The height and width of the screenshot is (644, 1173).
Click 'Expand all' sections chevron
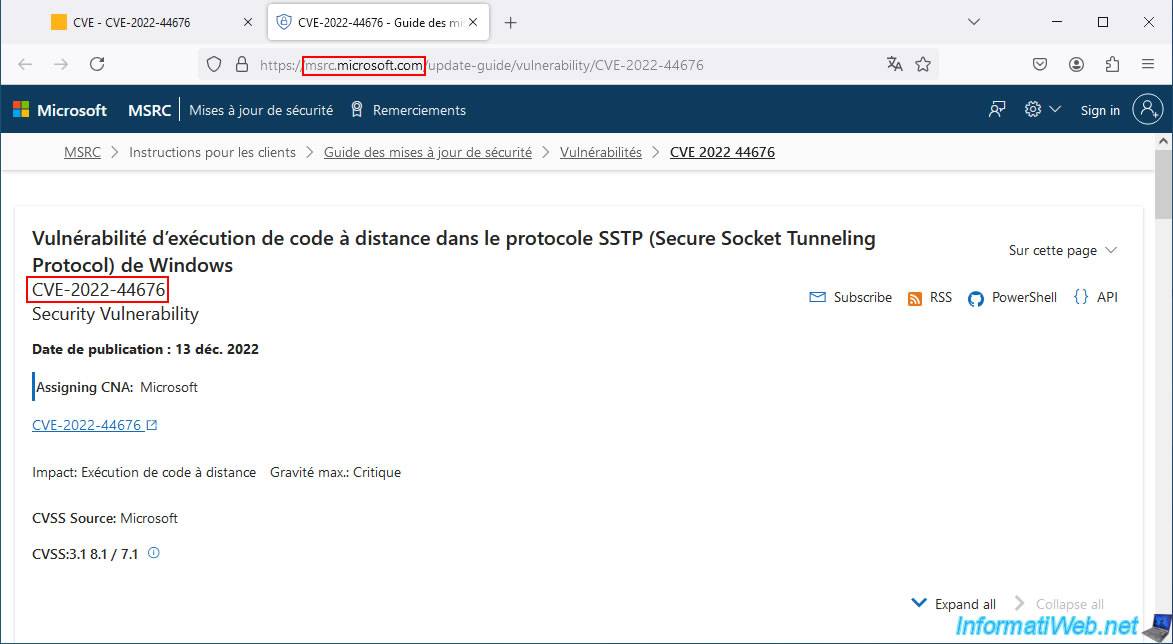(919, 603)
